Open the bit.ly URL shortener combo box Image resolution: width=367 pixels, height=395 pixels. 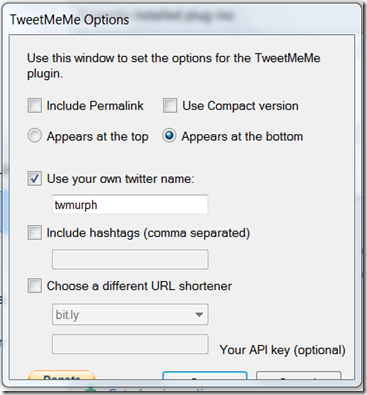click(x=130, y=314)
